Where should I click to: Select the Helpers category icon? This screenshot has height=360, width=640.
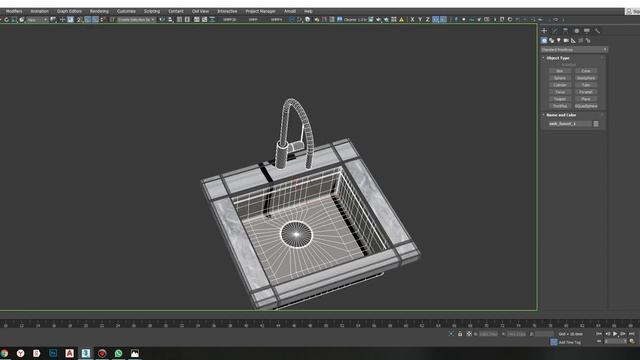pos(573,40)
